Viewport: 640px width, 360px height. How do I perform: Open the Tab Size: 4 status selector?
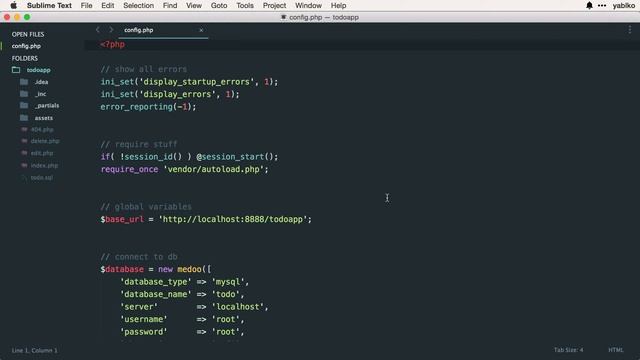point(568,350)
